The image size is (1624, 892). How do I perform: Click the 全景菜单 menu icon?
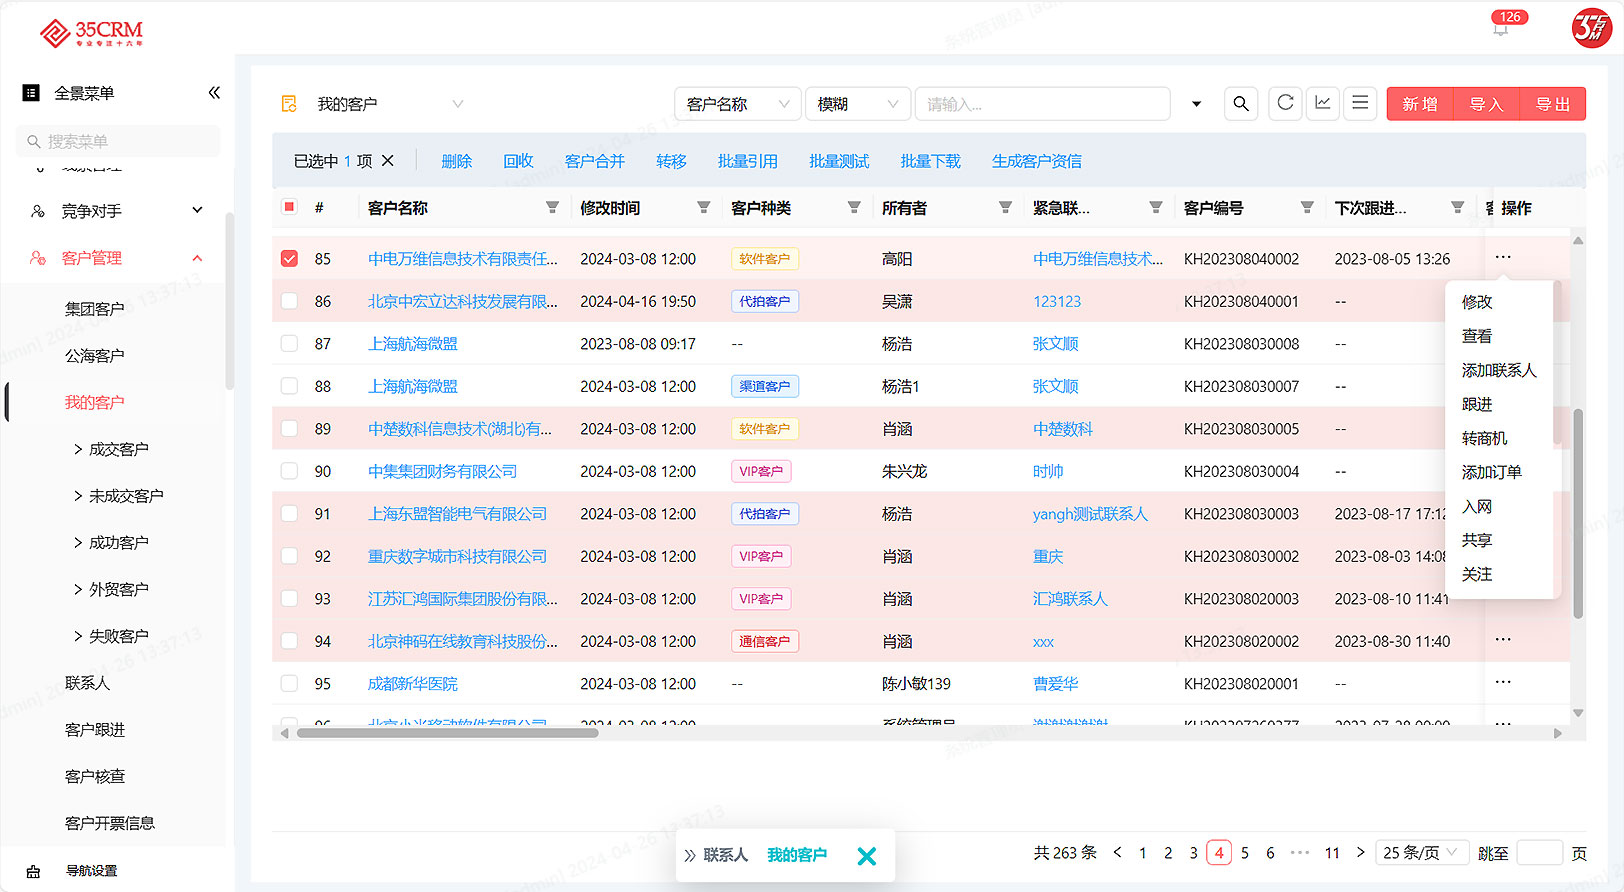point(31,93)
